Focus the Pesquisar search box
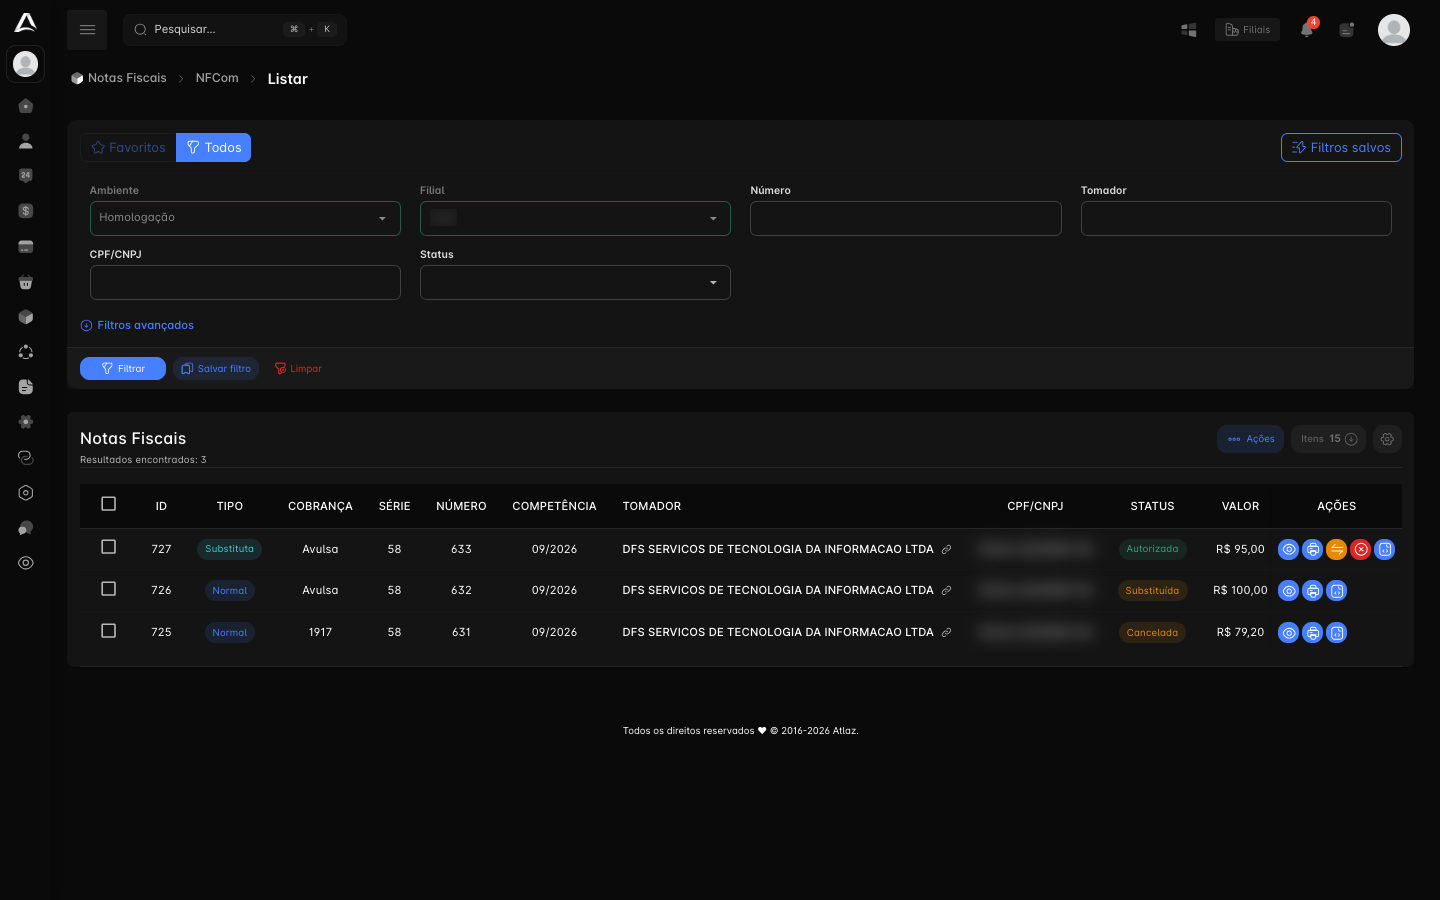 coord(235,30)
